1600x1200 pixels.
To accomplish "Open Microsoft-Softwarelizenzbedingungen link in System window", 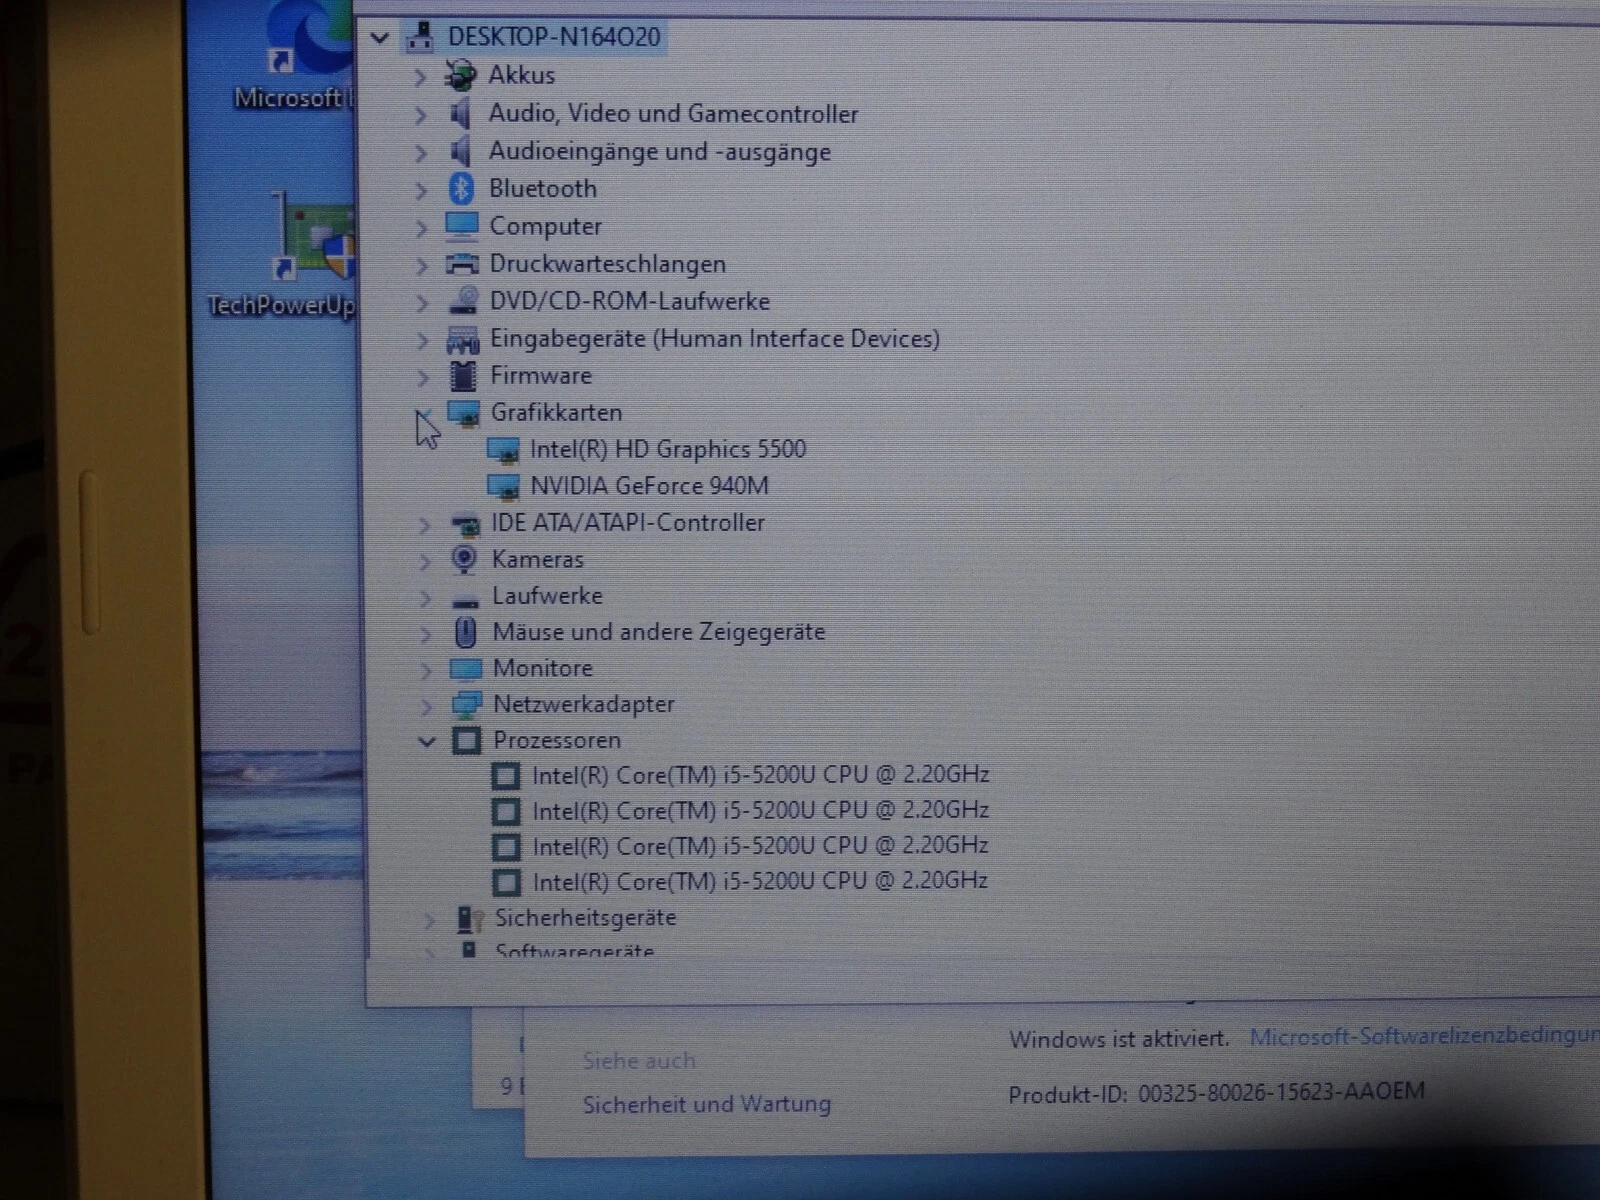I will coord(1424,1037).
